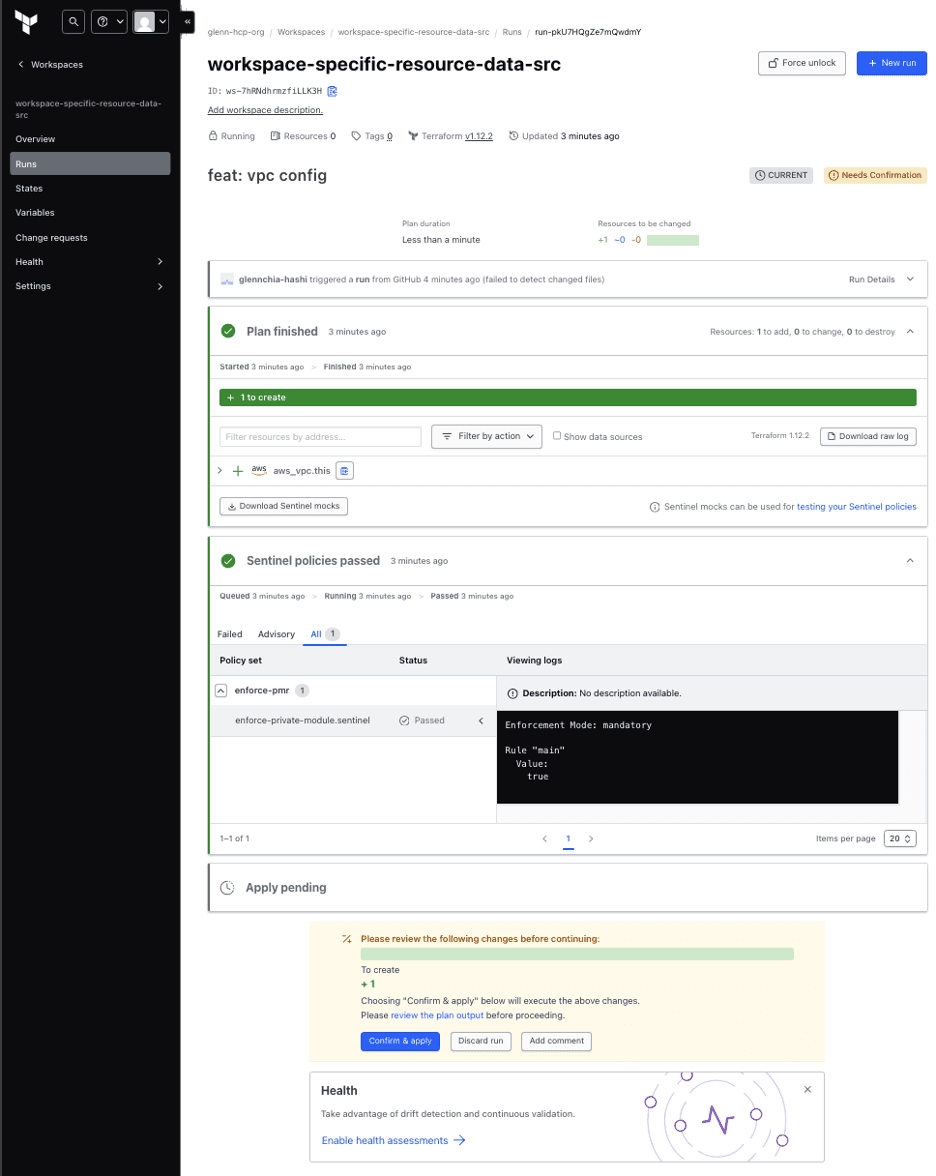The height and width of the screenshot is (1176, 936).
Task: Change Items per page stepper
Action: pyautogui.click(x=900, y=838)
